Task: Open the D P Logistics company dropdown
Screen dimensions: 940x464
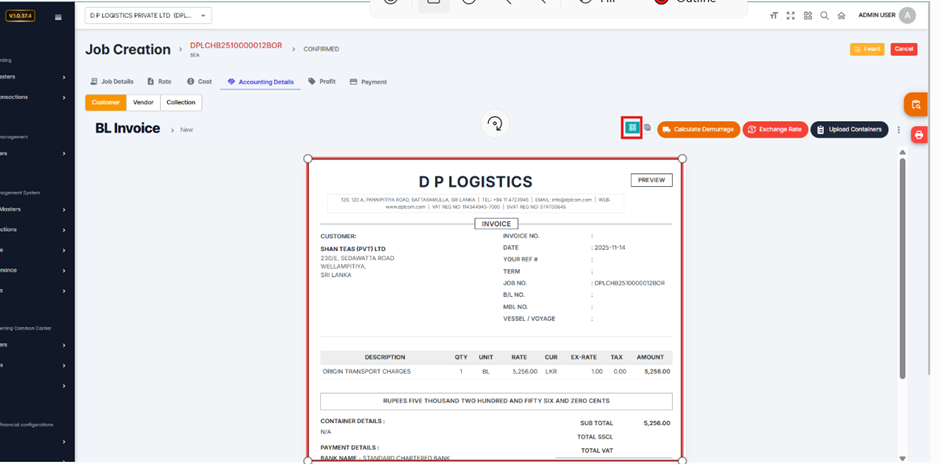Action: (147, 16)
